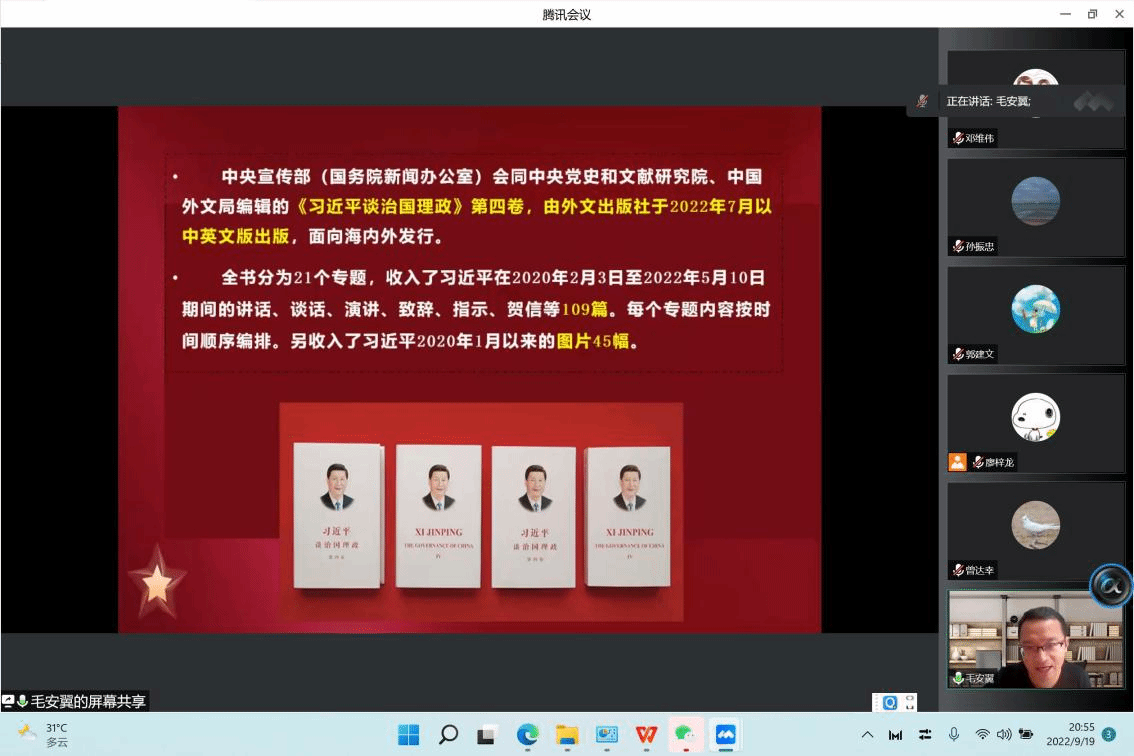Launch WPS Office from the taskbar

coord(647,735)
